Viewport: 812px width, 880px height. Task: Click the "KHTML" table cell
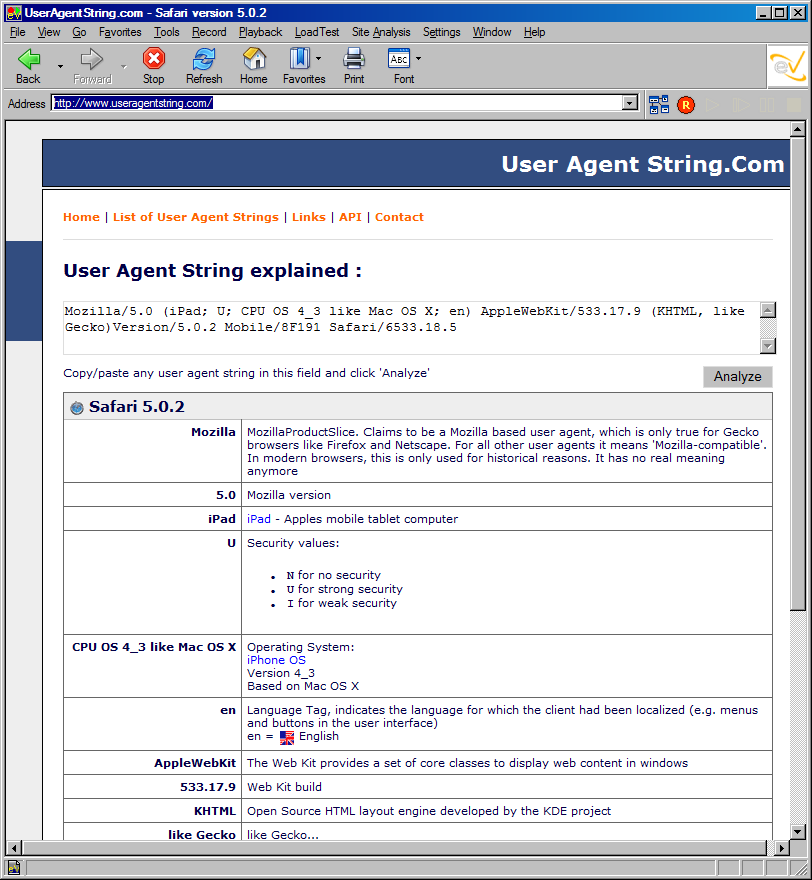click(153, 811)
